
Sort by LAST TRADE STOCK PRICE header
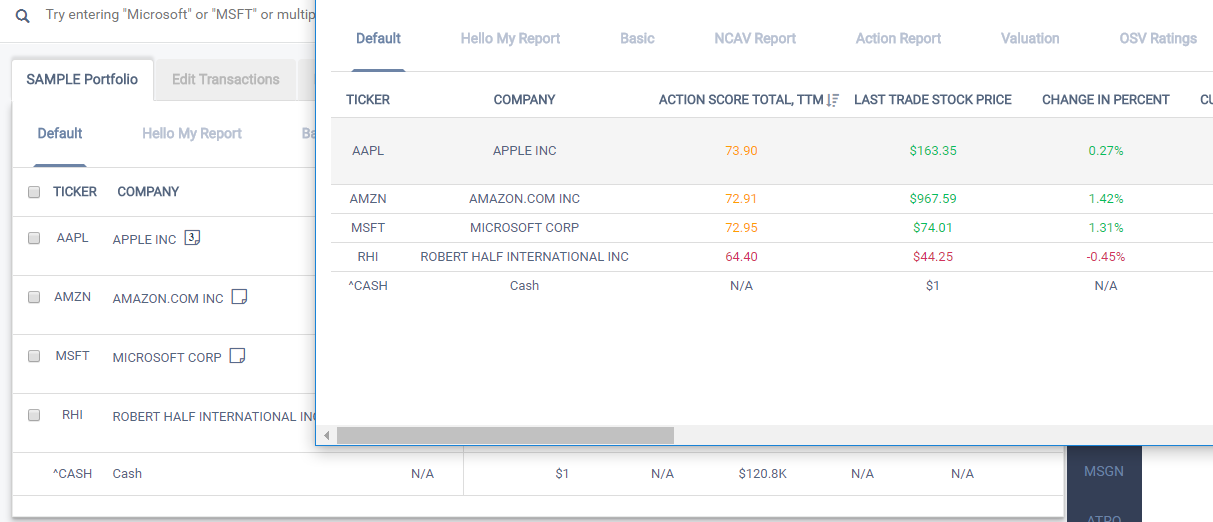pyautogui.click(x=933, y=100)
